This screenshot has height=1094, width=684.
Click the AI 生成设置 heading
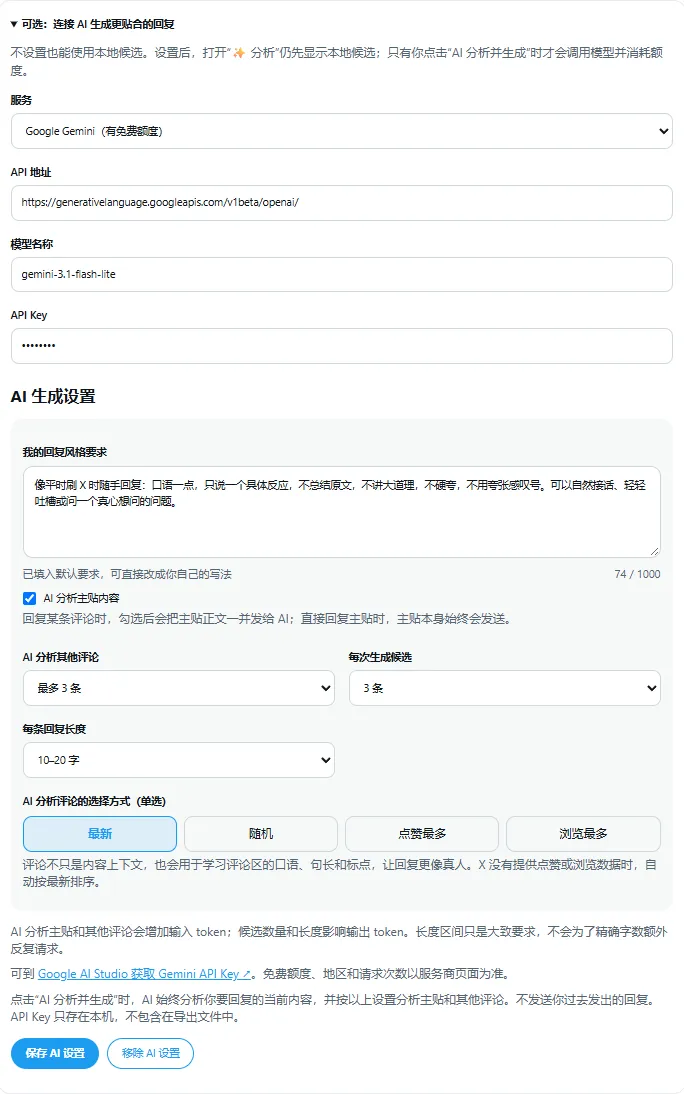pos(53,396)
